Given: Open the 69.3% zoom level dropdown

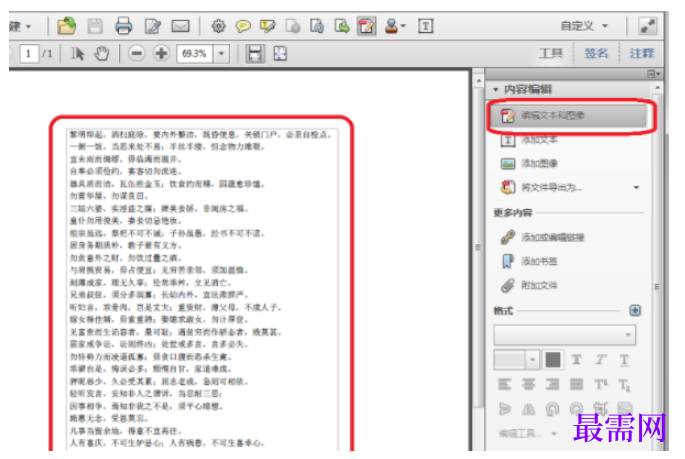Looking at the screenshot, I should (x=221, y=54).
